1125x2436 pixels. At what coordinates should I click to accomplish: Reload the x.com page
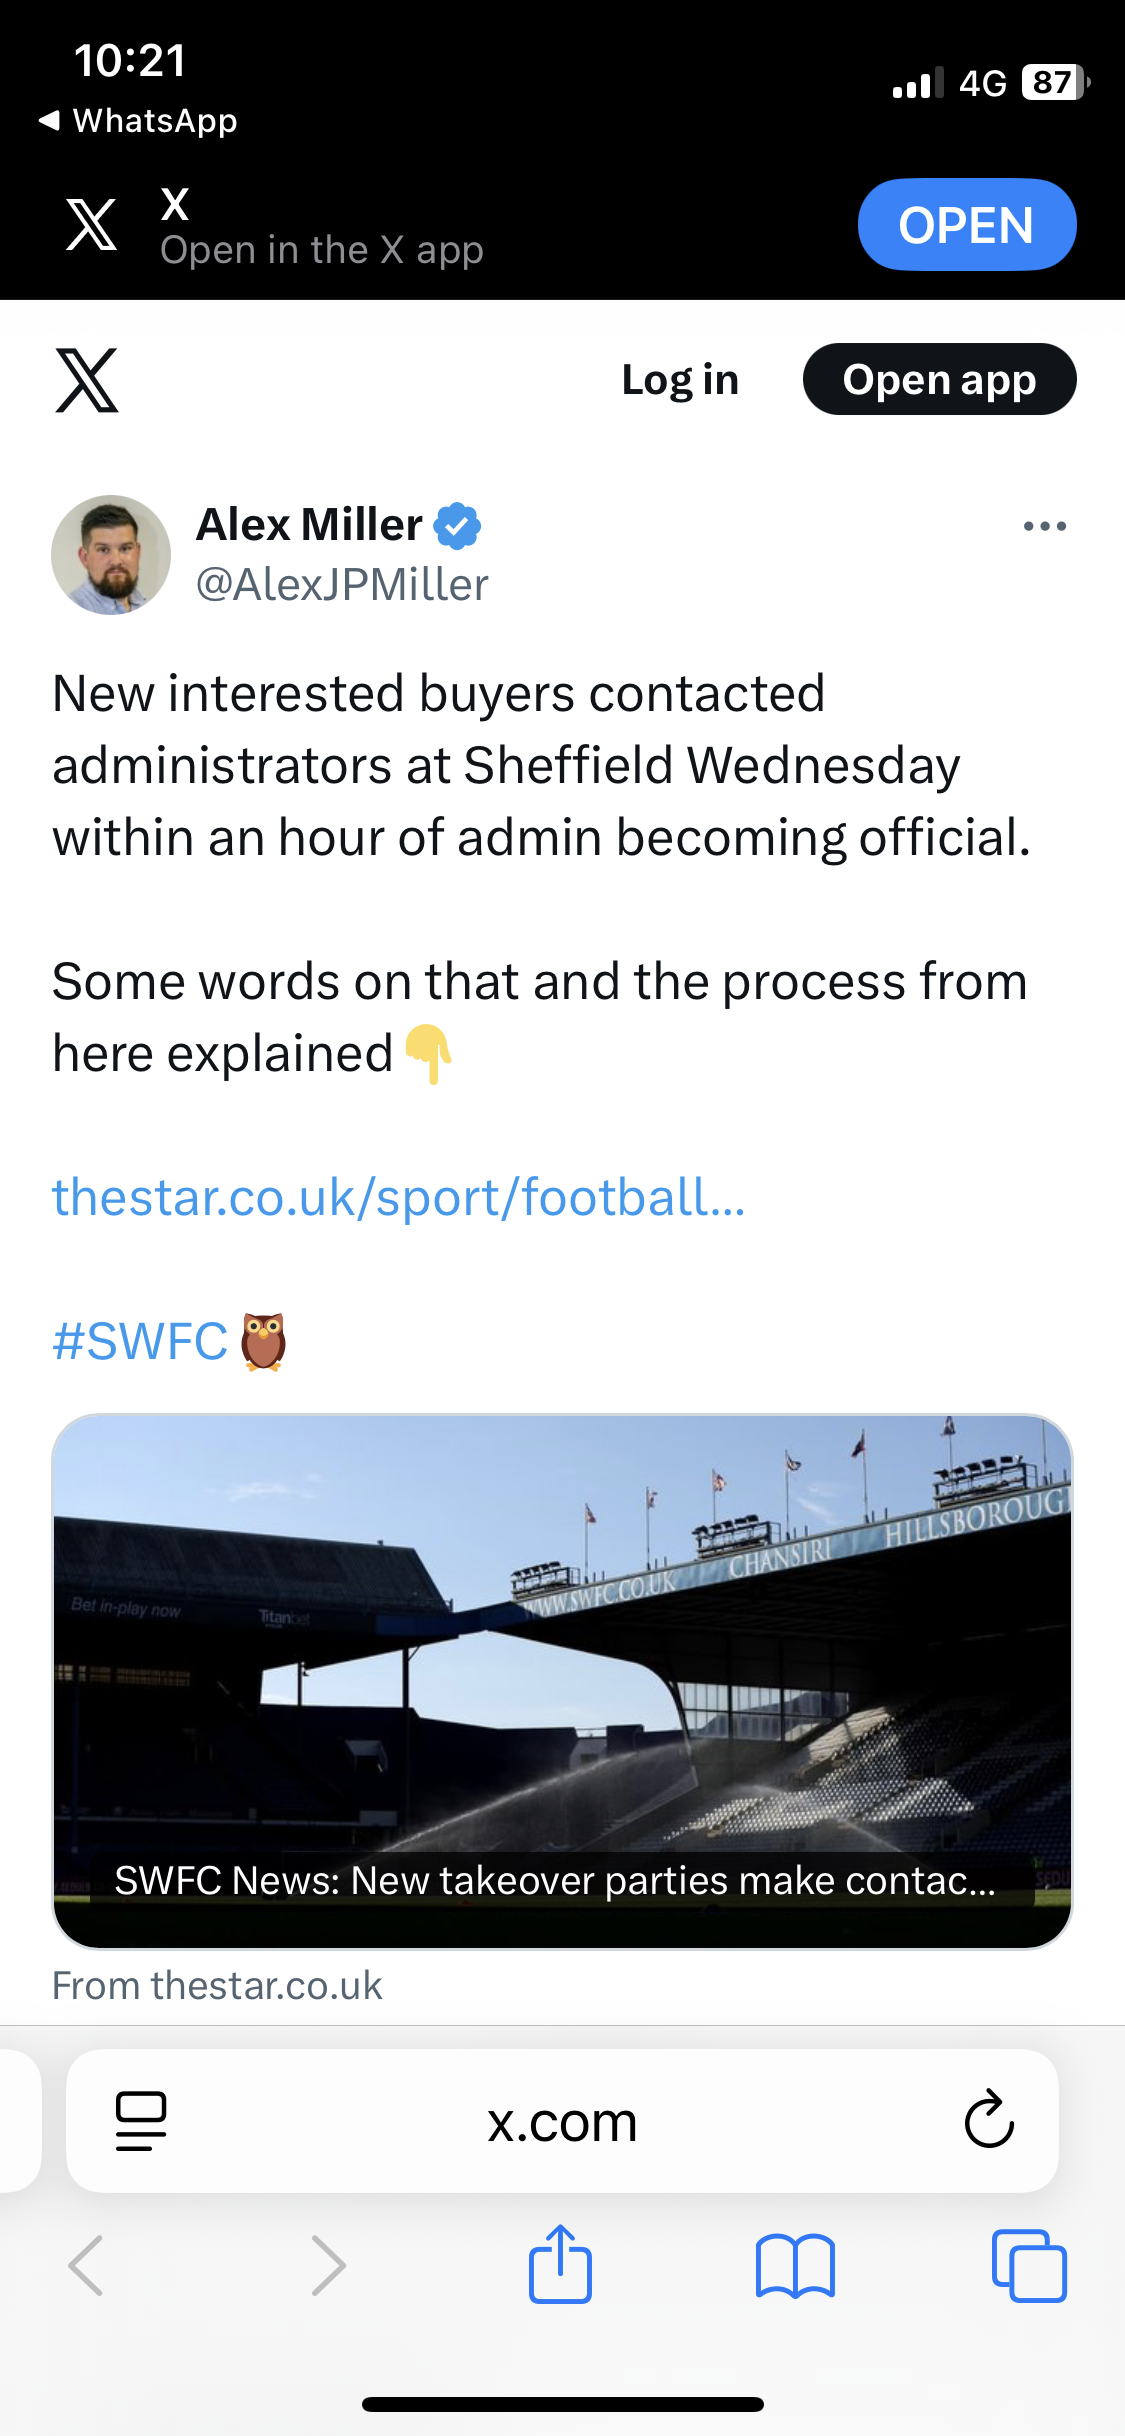point(989,2119)
